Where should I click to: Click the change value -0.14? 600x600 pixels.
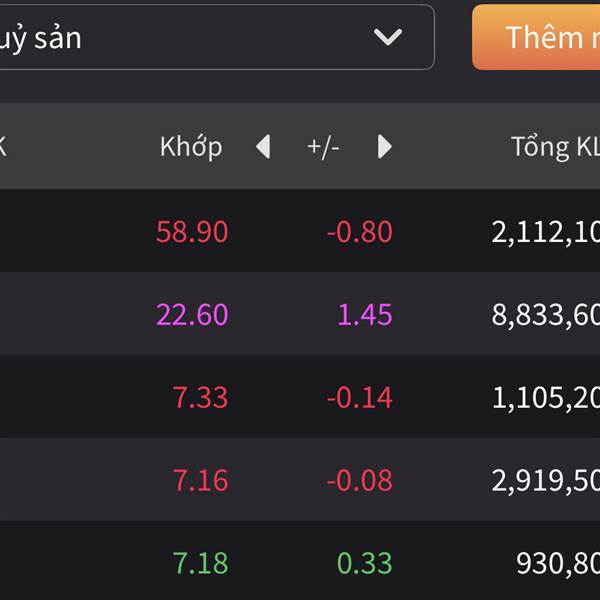click(359, 397)
